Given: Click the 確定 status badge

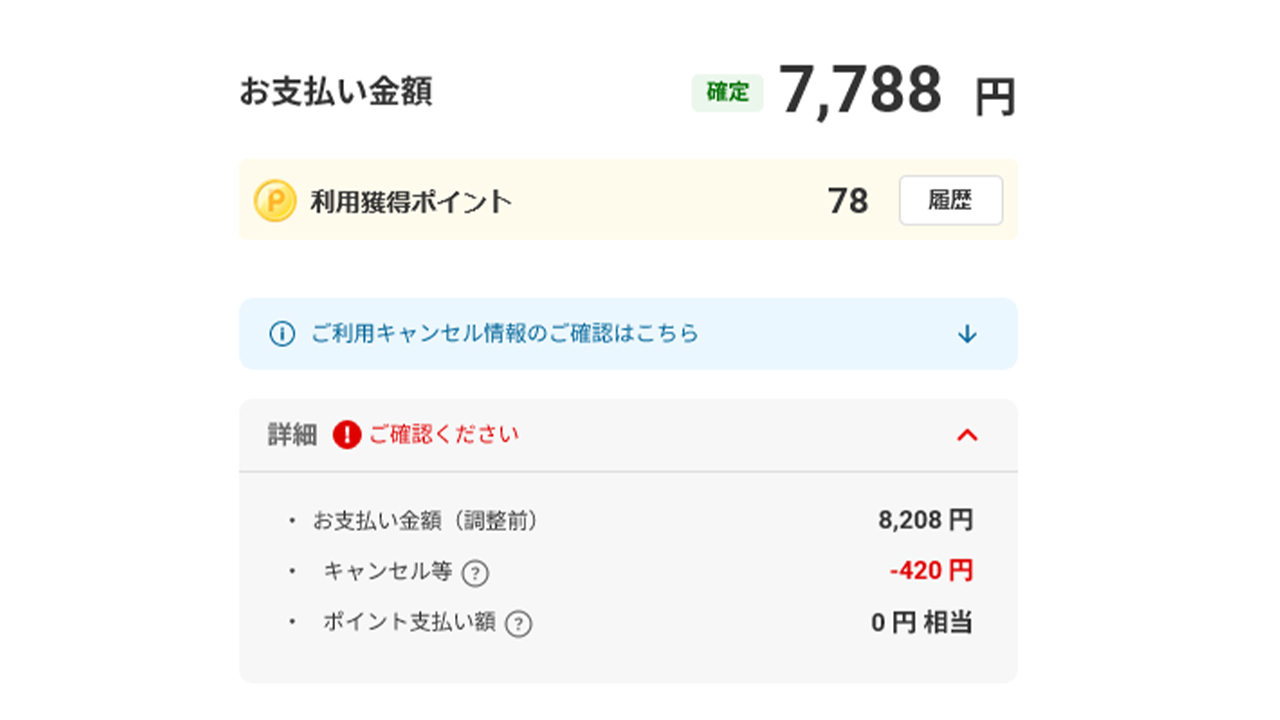Looking at the screenshot, I should [x=727, y=93].
